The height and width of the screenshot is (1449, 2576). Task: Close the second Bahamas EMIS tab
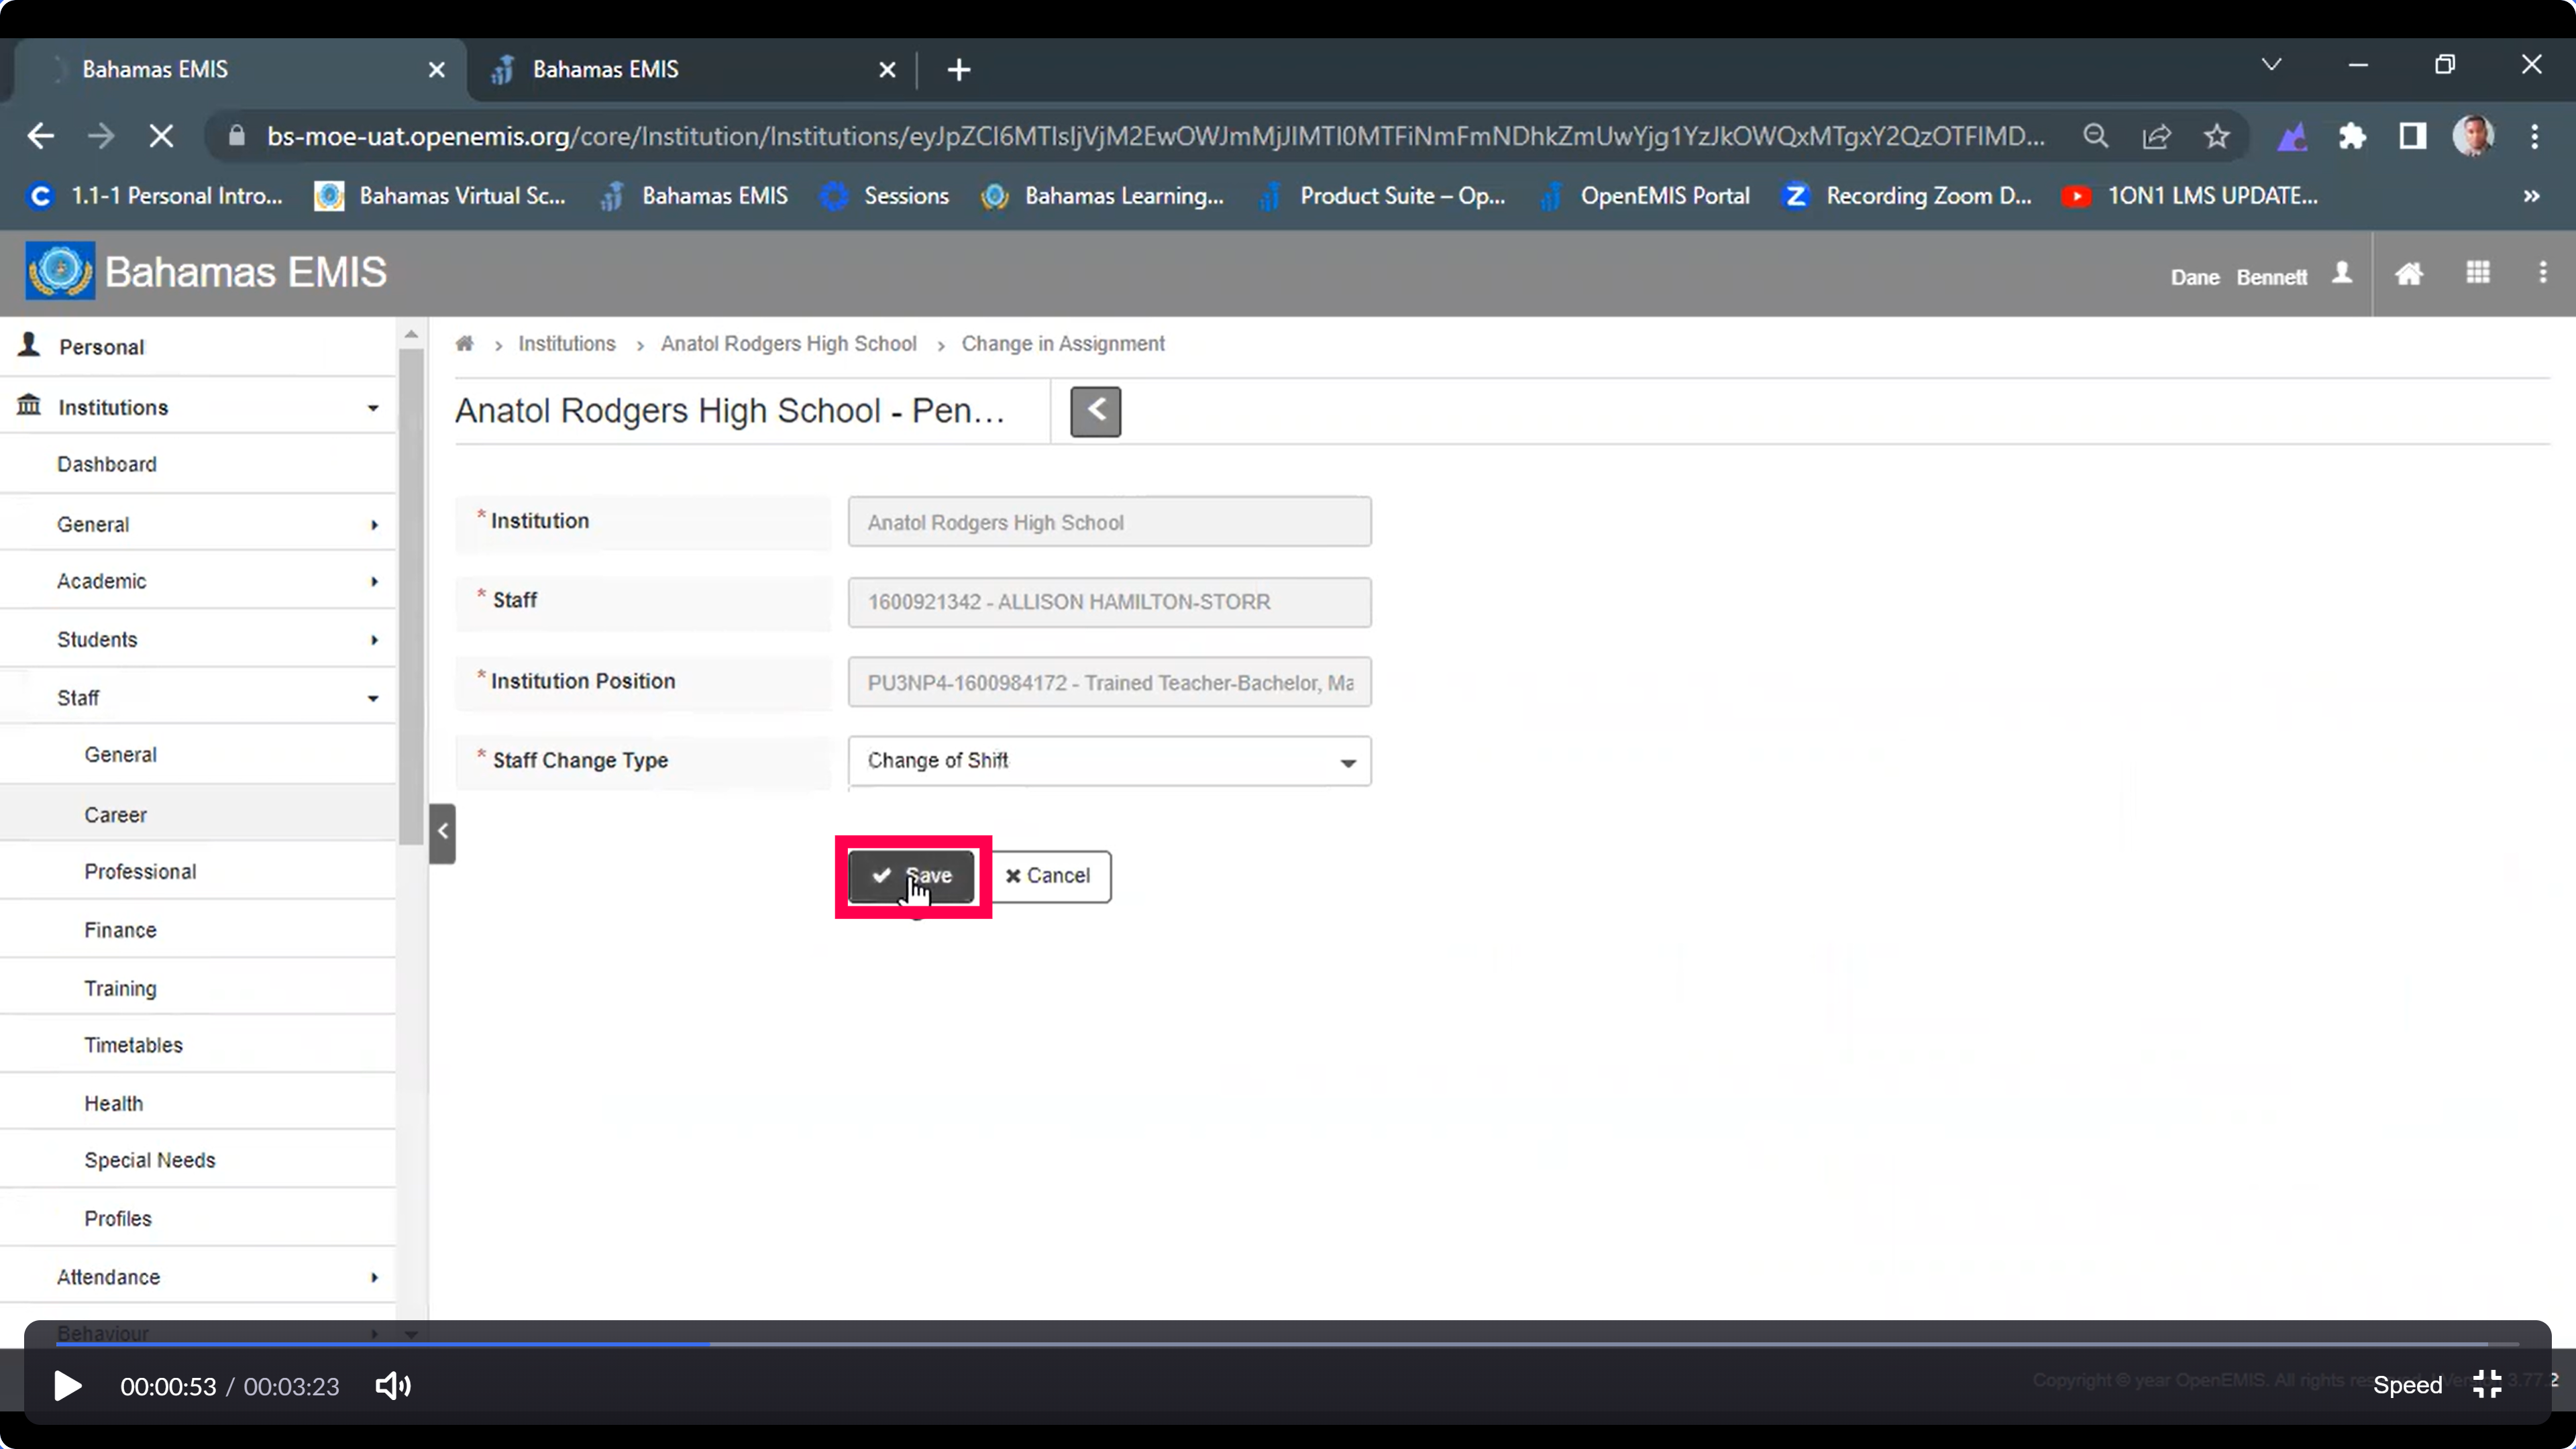pyautogui.click(x=887, y=70)
